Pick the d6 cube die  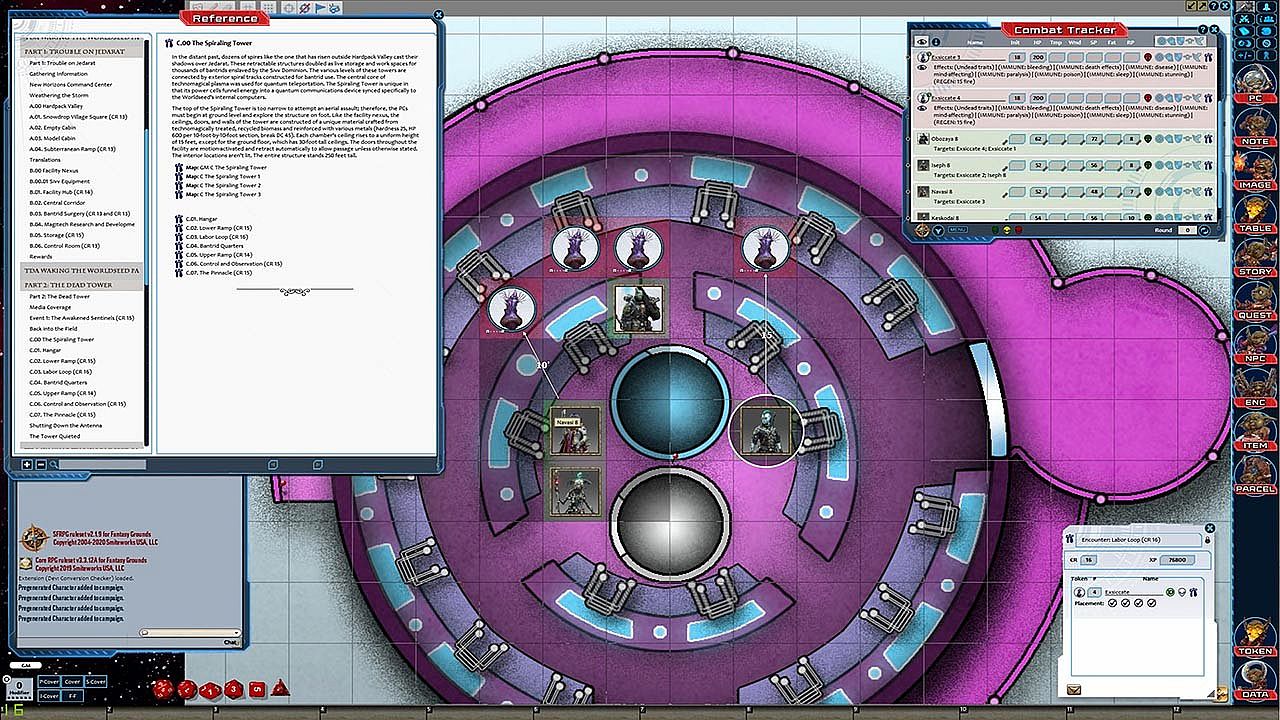257,688
